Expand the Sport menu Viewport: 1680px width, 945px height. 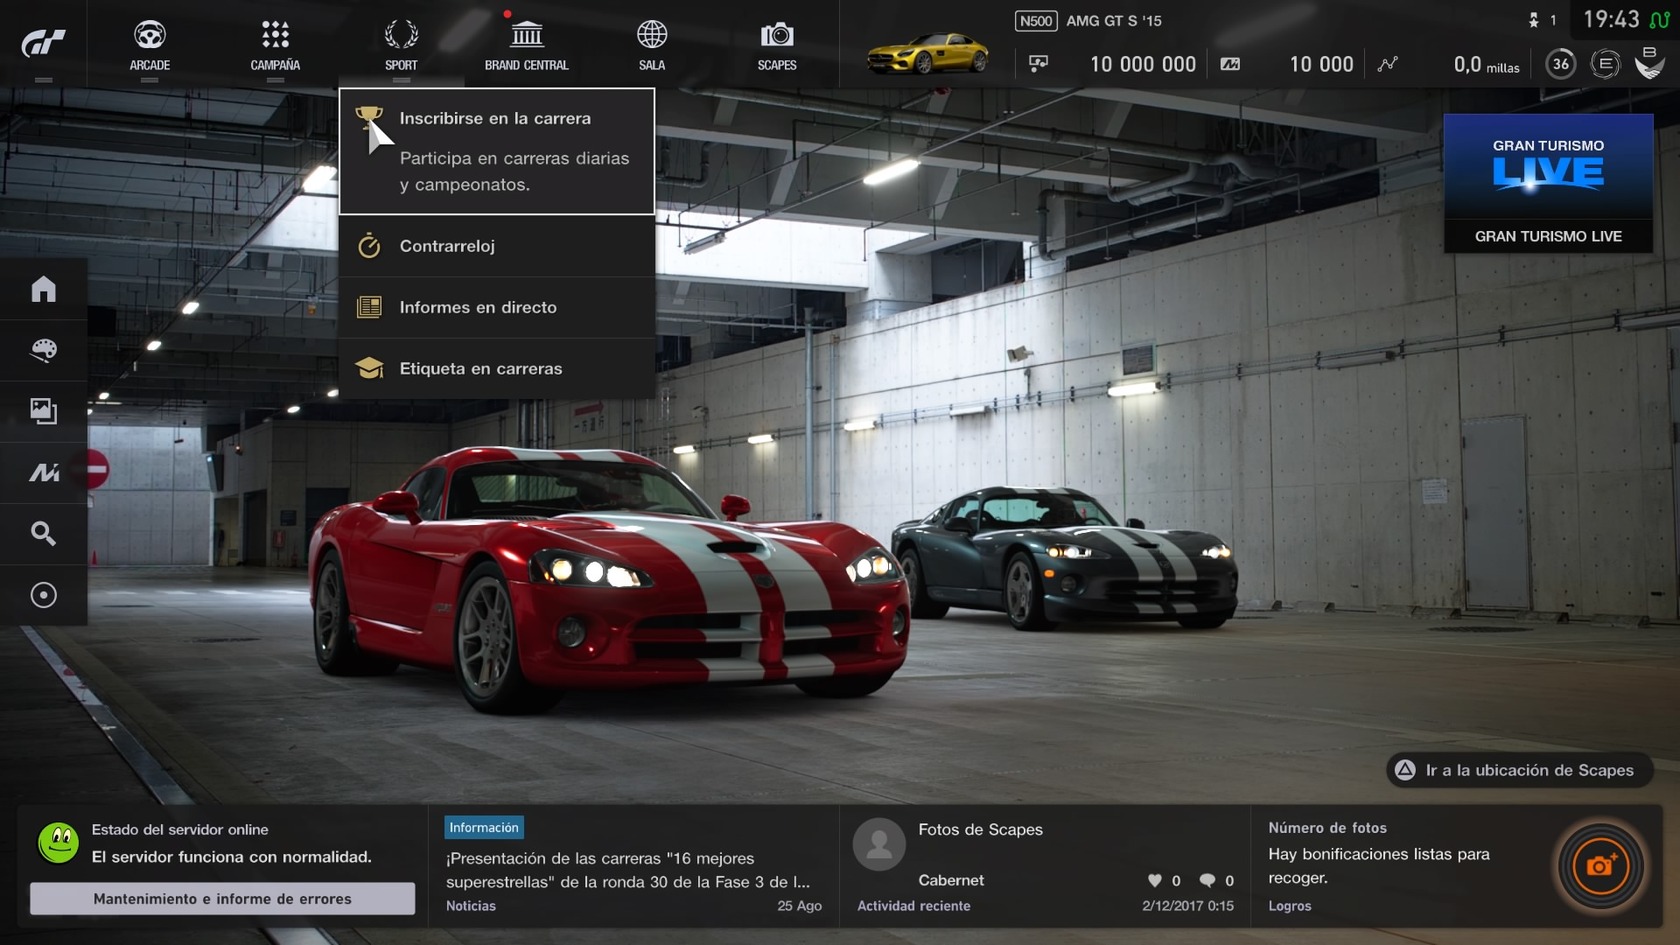click(401, 45)
